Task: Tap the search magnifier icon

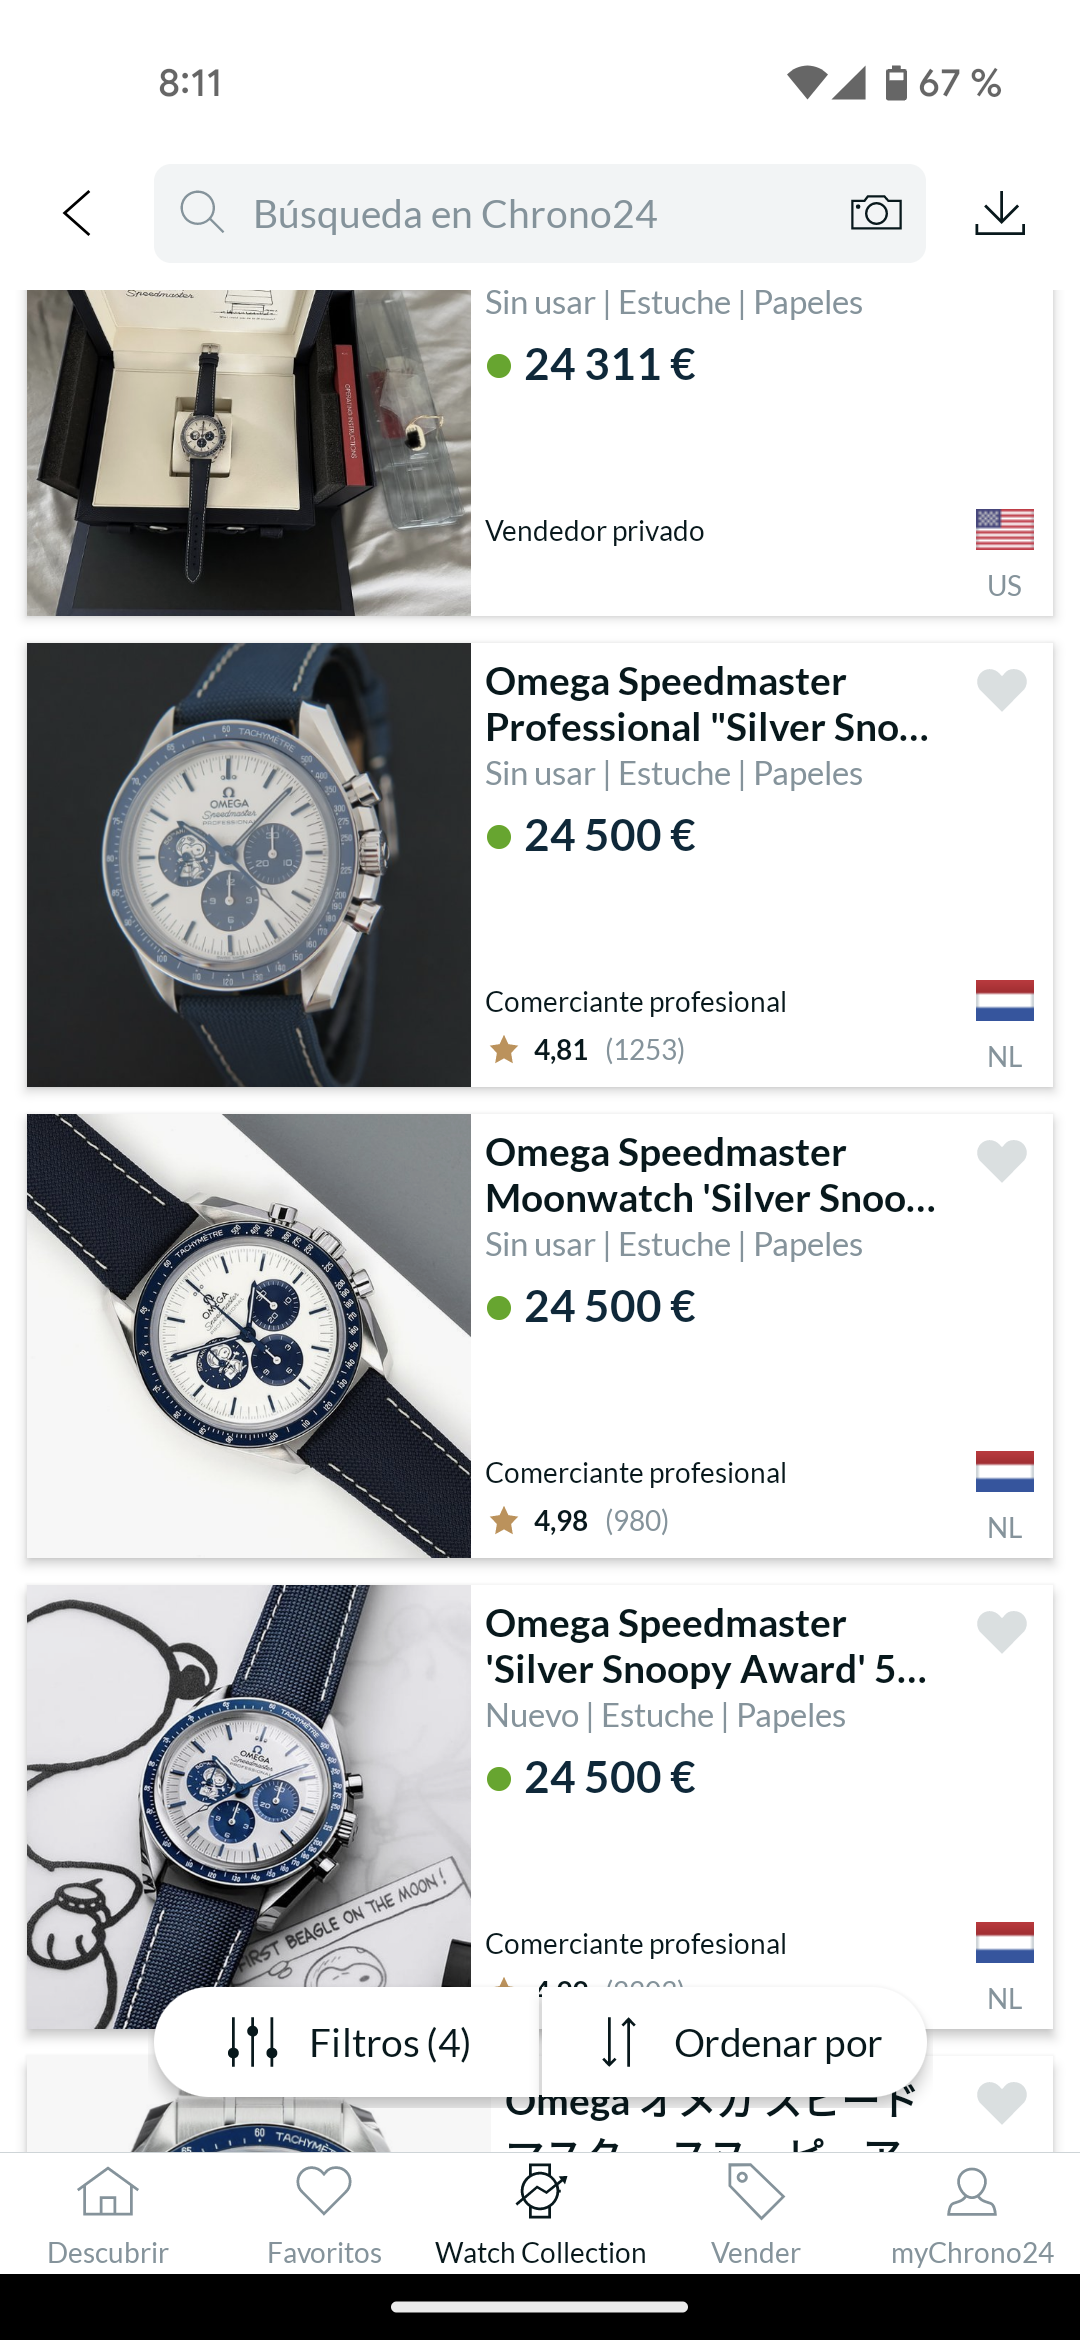Action: (201, 213)
